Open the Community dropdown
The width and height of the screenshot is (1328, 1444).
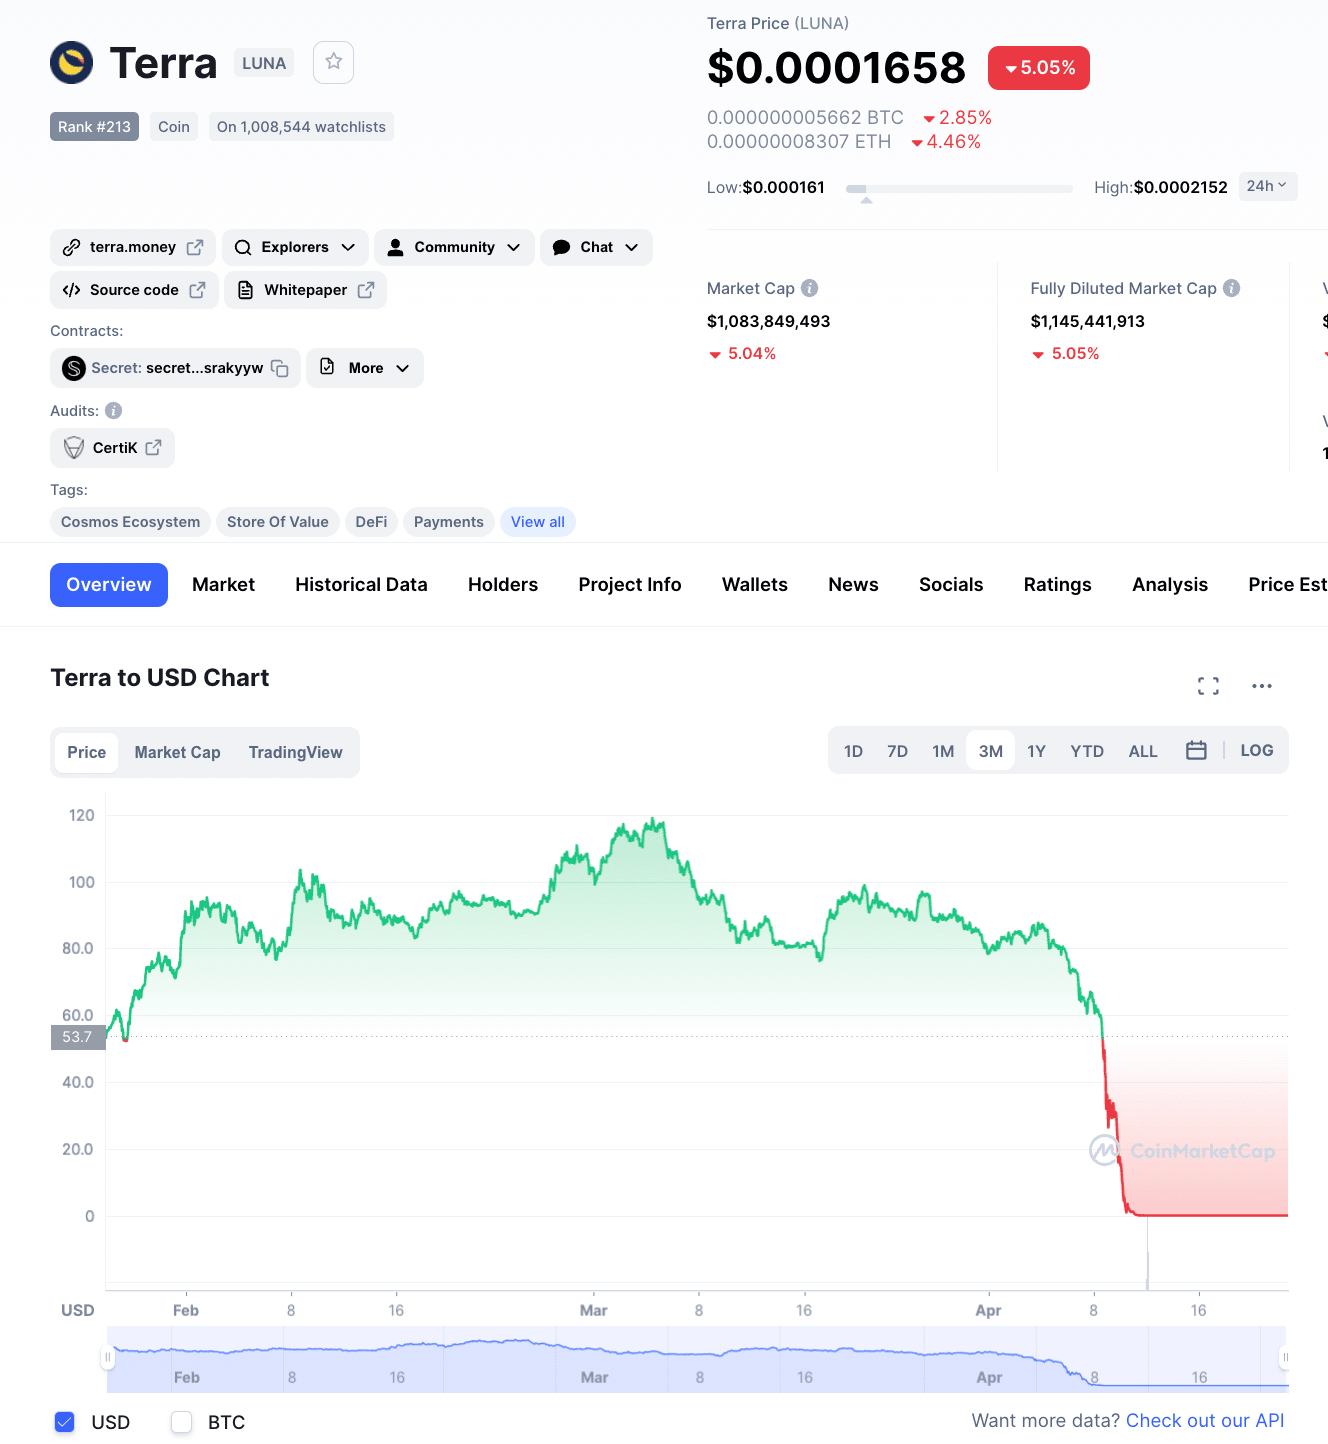(x=454, y=247)
